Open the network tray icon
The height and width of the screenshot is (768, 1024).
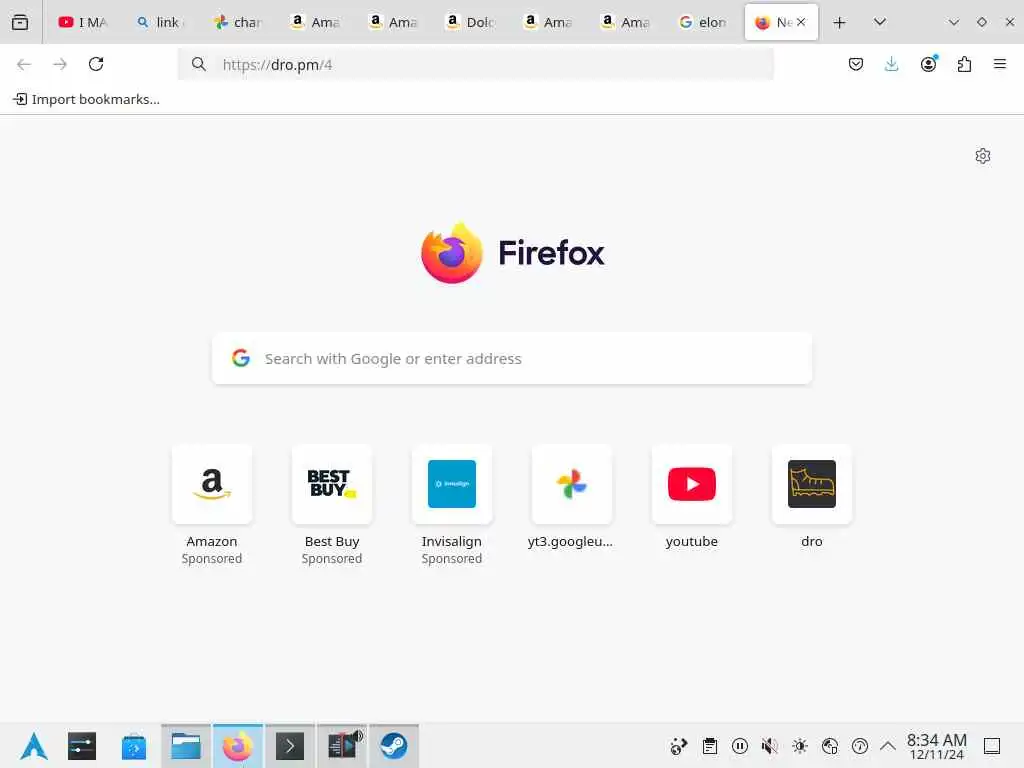830,746
